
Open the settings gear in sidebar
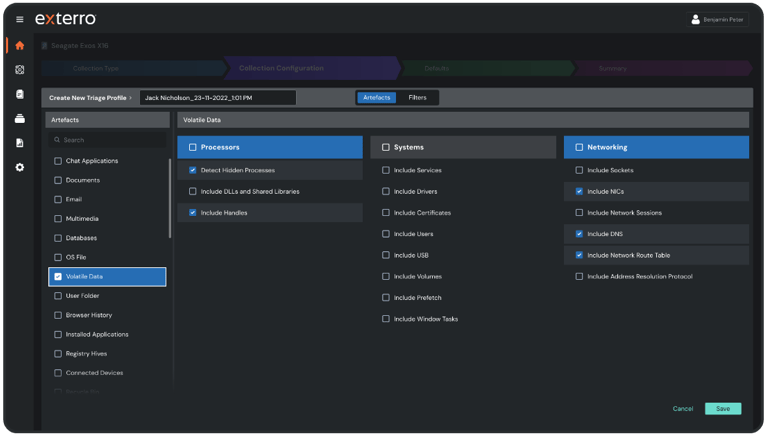(x=19, y=167)
